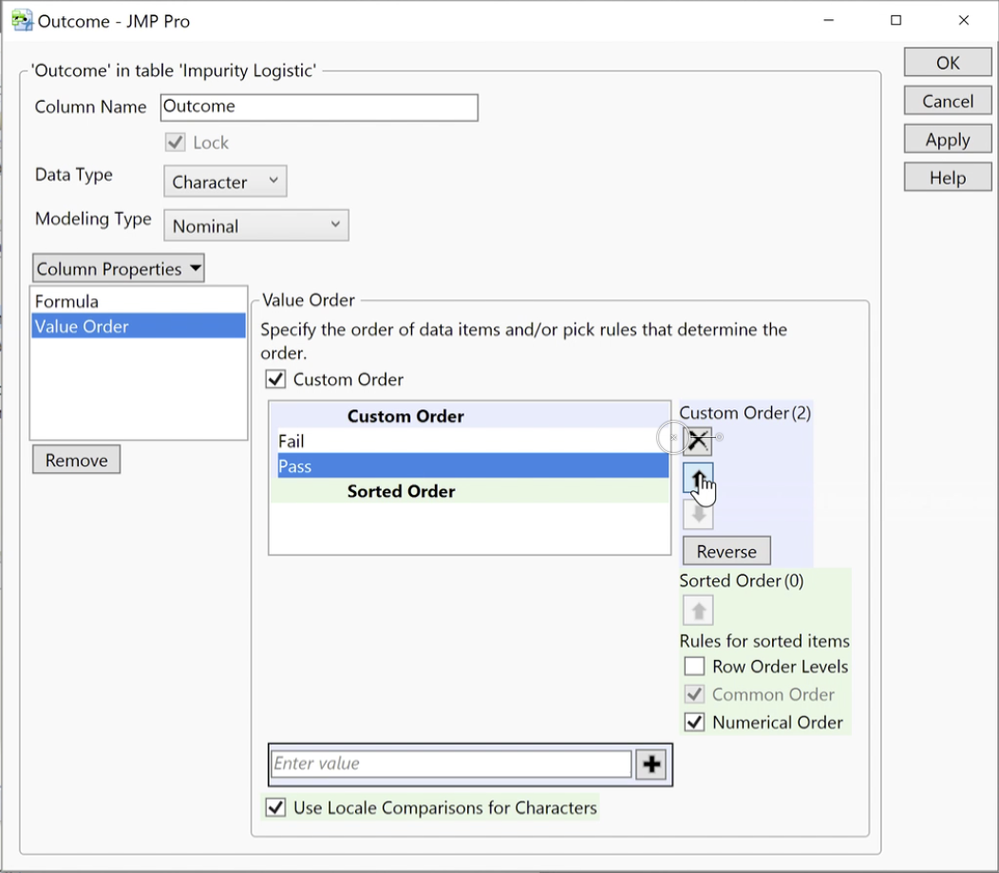Enable Row Order Levels
Screen dimensions: 999x873
point(694,666)
